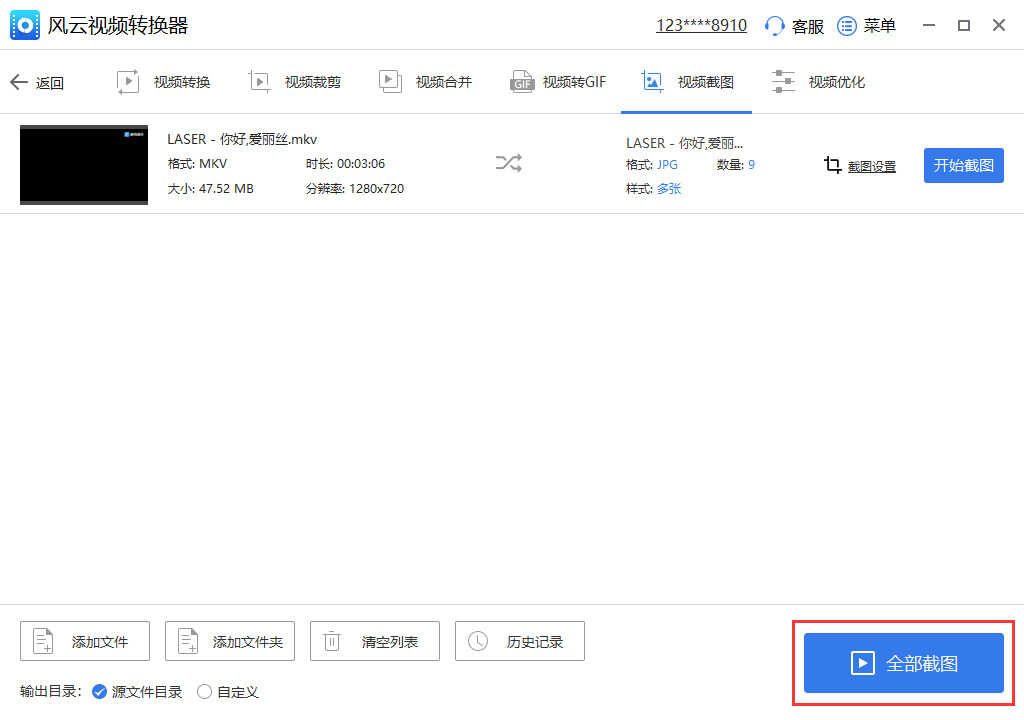Viewport: 1024px width, 720px height.
Task: Click the size text 47.52 MB
Action: coord(226,189)
